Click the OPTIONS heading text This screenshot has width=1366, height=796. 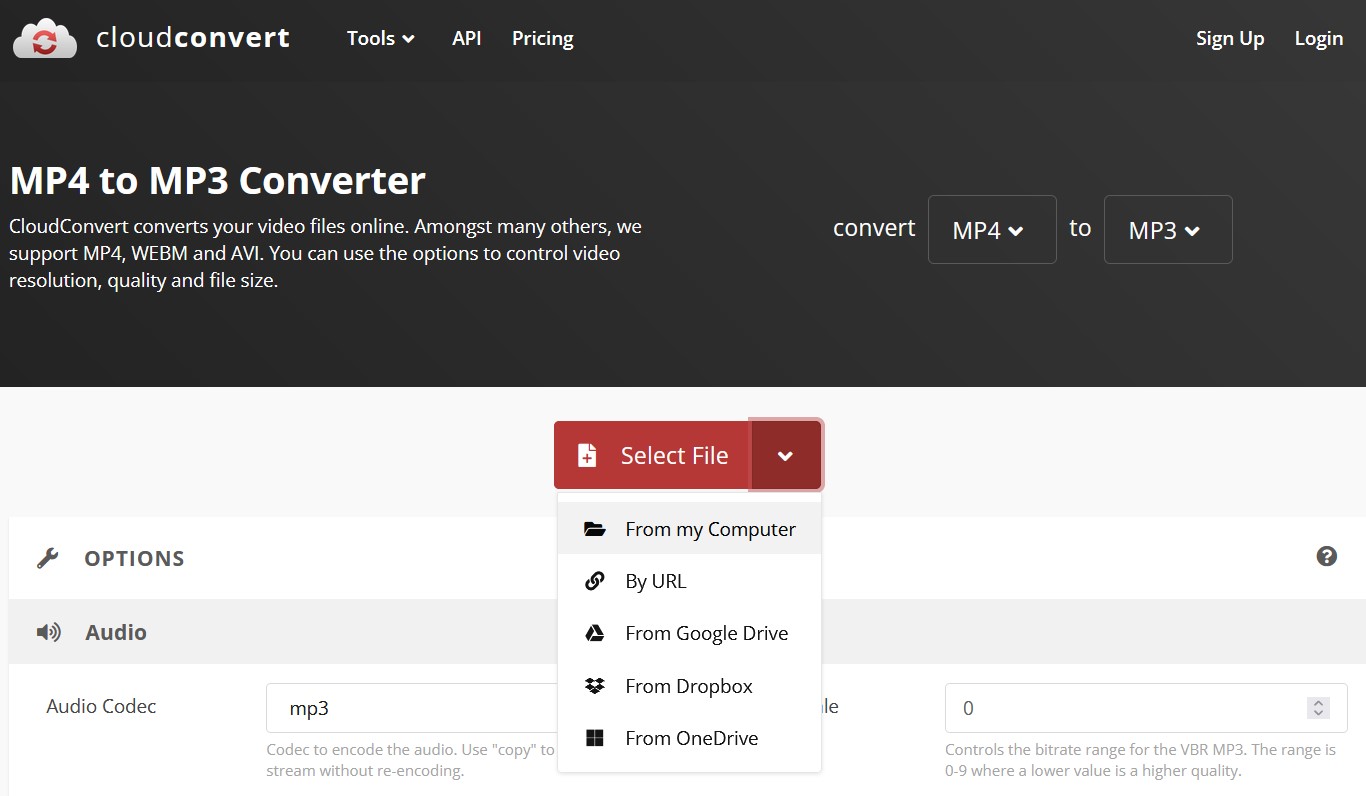pyautogui.click(x=134, y=558)
